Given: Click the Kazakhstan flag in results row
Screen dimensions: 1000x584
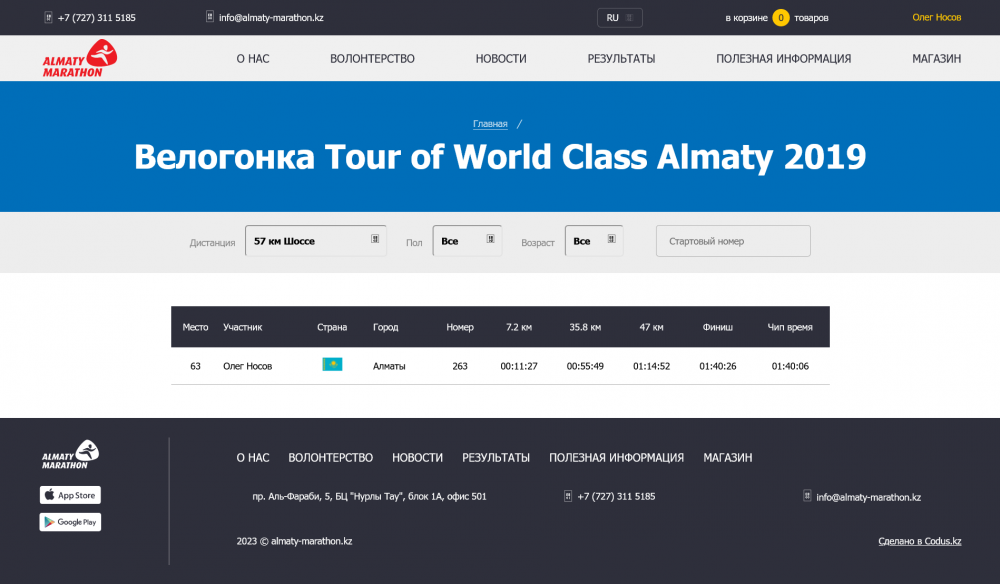Looking at the screenshot, I should pyautogui.click(x=332, y=365).
